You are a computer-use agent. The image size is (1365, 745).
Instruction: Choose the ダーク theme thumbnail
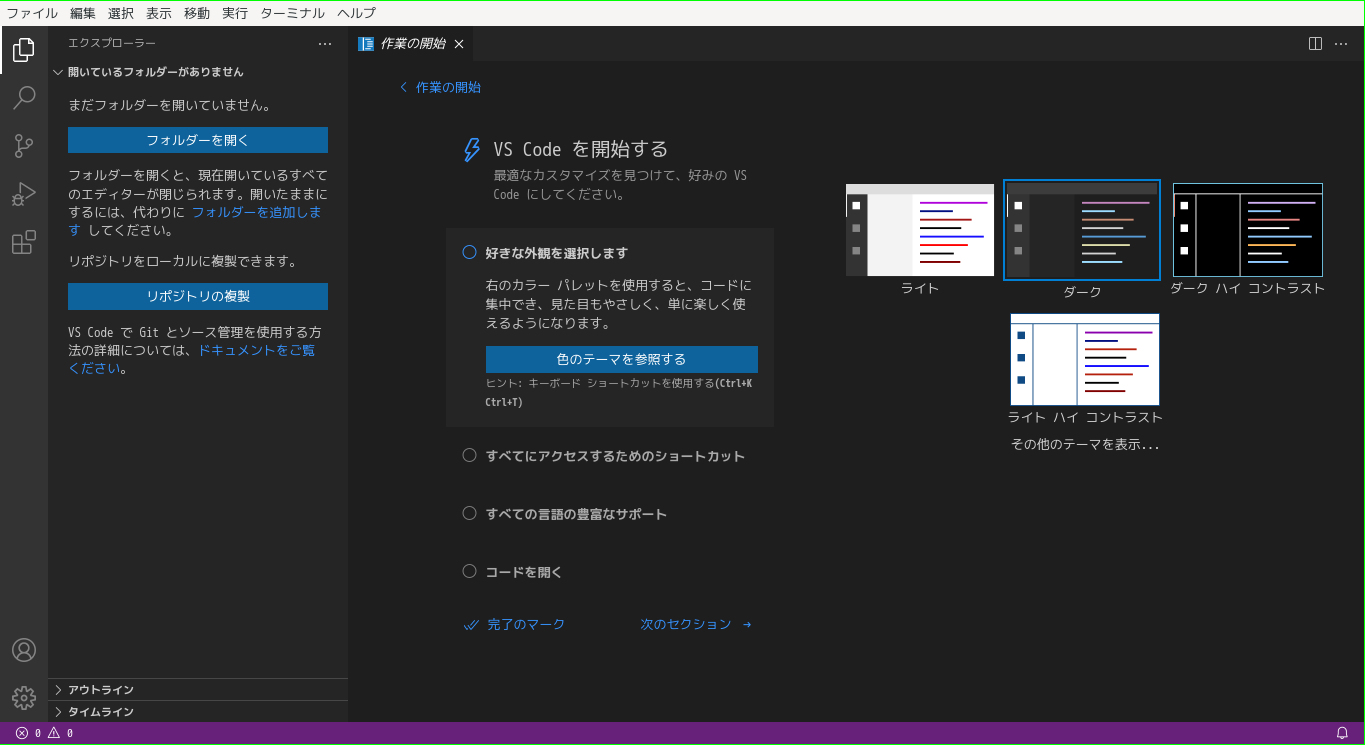click(1082, 230)
